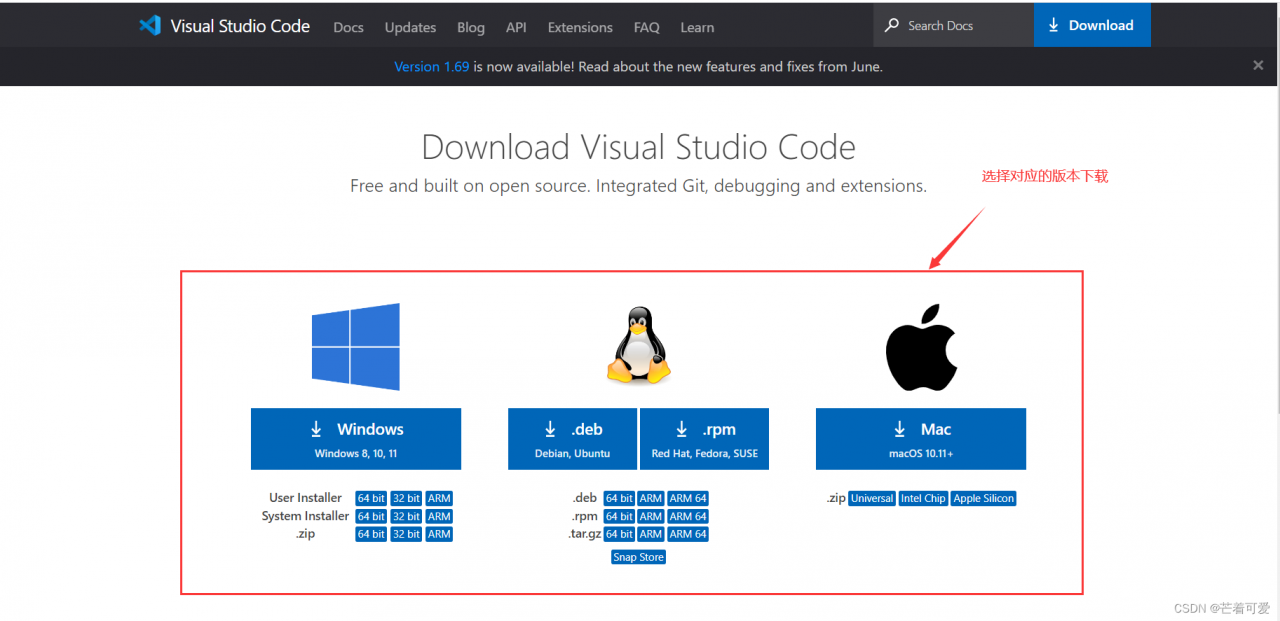1280x621 pixels.
Task: Click the Linux Tux penguin image
Action: (638, 345)
